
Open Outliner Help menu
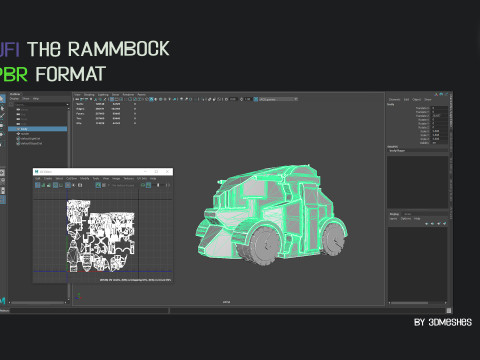click(36, 99)
